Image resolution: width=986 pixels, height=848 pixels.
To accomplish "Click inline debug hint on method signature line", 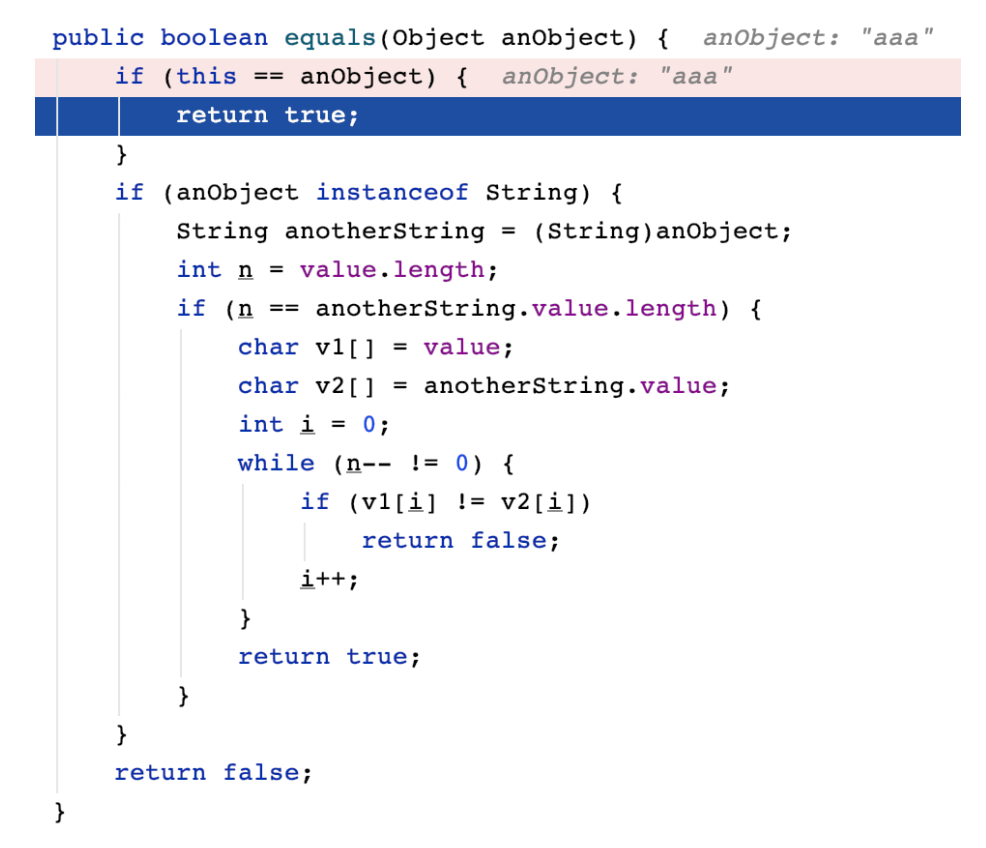I will (x=818, y=38).
